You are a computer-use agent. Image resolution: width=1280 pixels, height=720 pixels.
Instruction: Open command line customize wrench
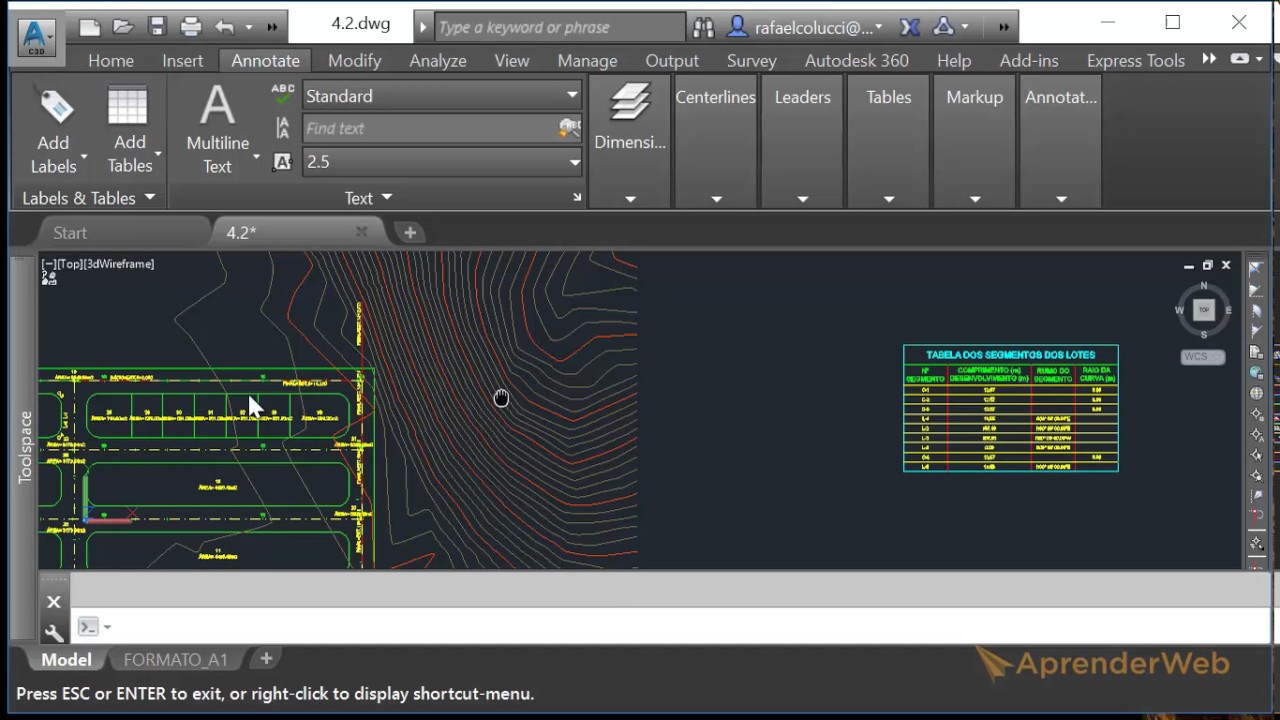click(54, 632)
